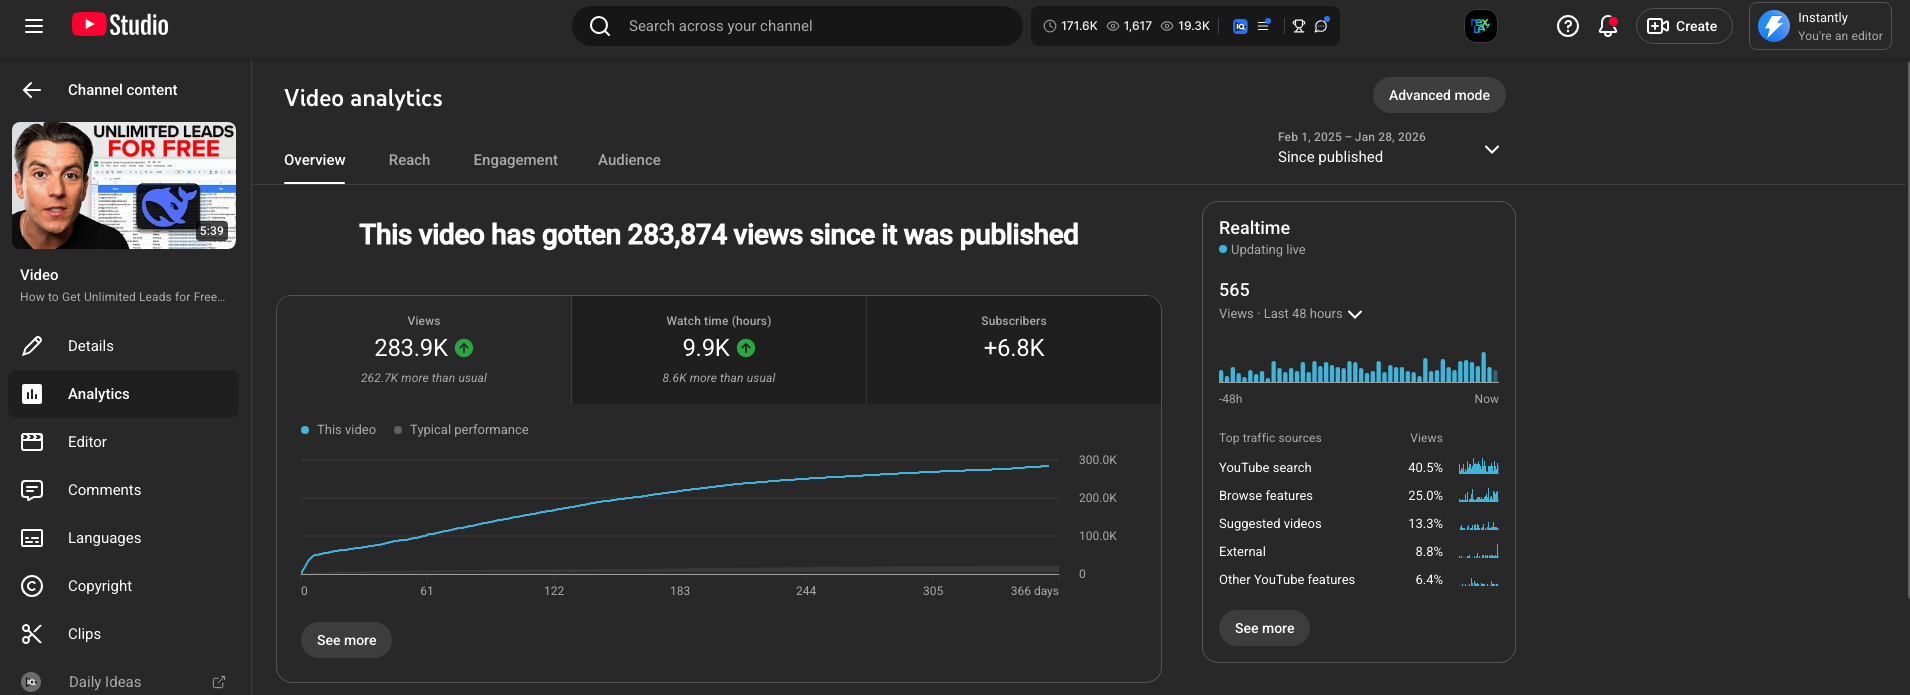
Task: Click See more in Realtime panel
Action: coord(1264,628)
